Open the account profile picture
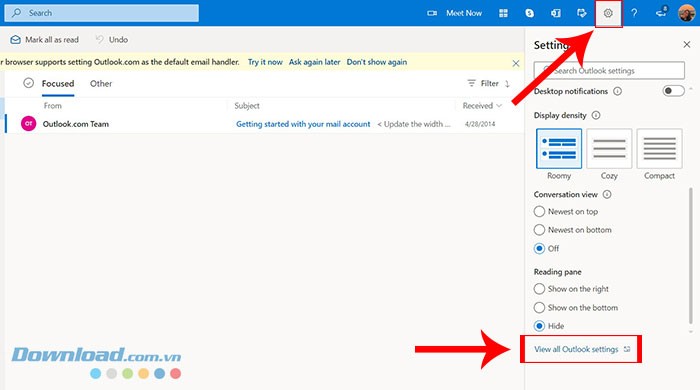The image size is (700, 390). (687, 13)
